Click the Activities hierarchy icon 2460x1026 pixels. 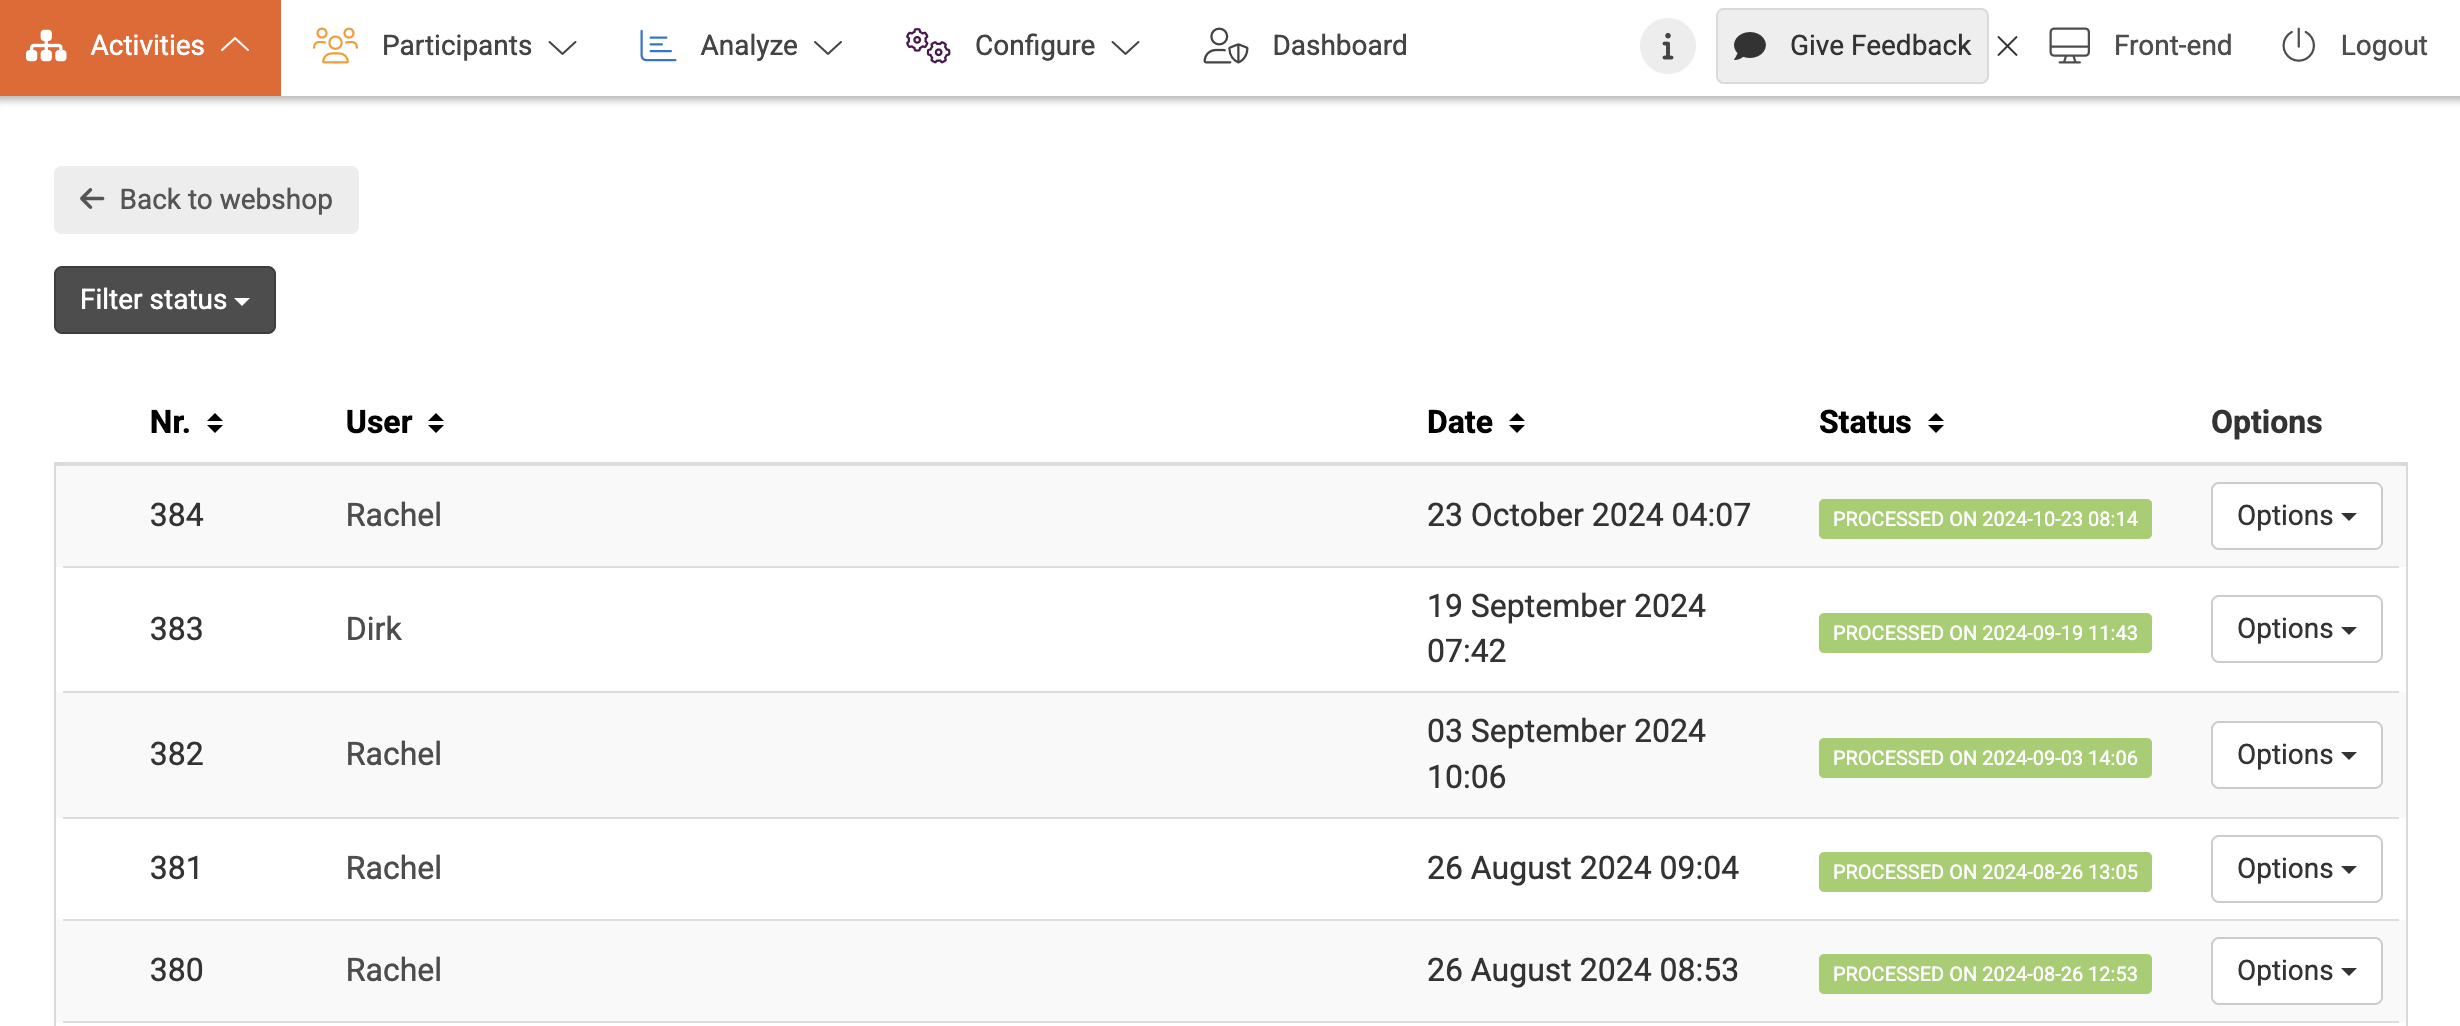coord(46,46)
